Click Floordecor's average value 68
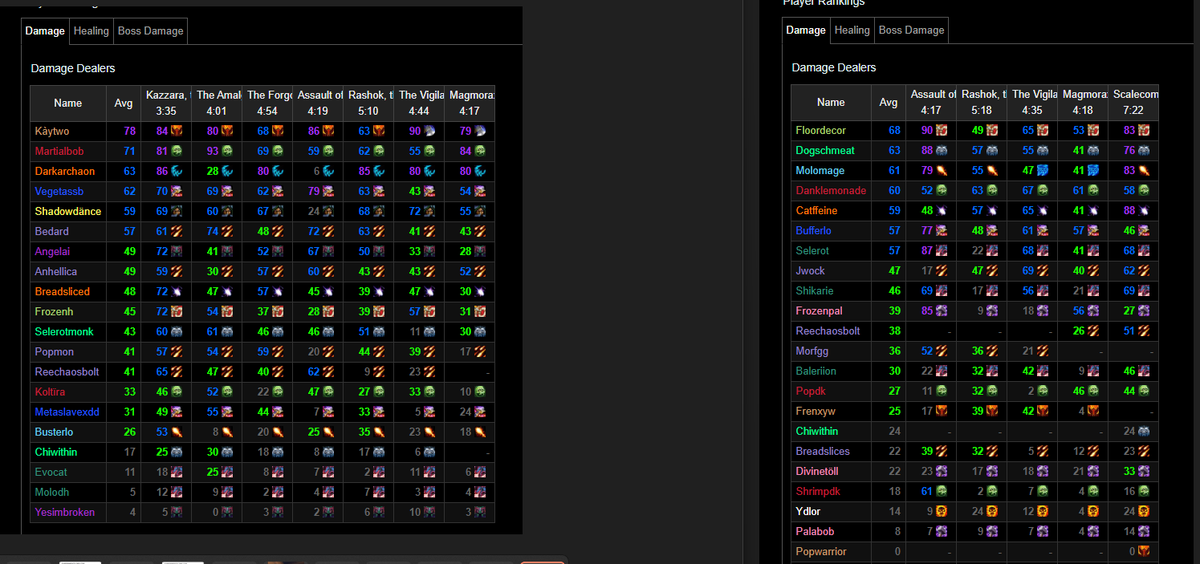Image resolution: width=1200 pixels, height=564 pixels. (x=895, y=131)
